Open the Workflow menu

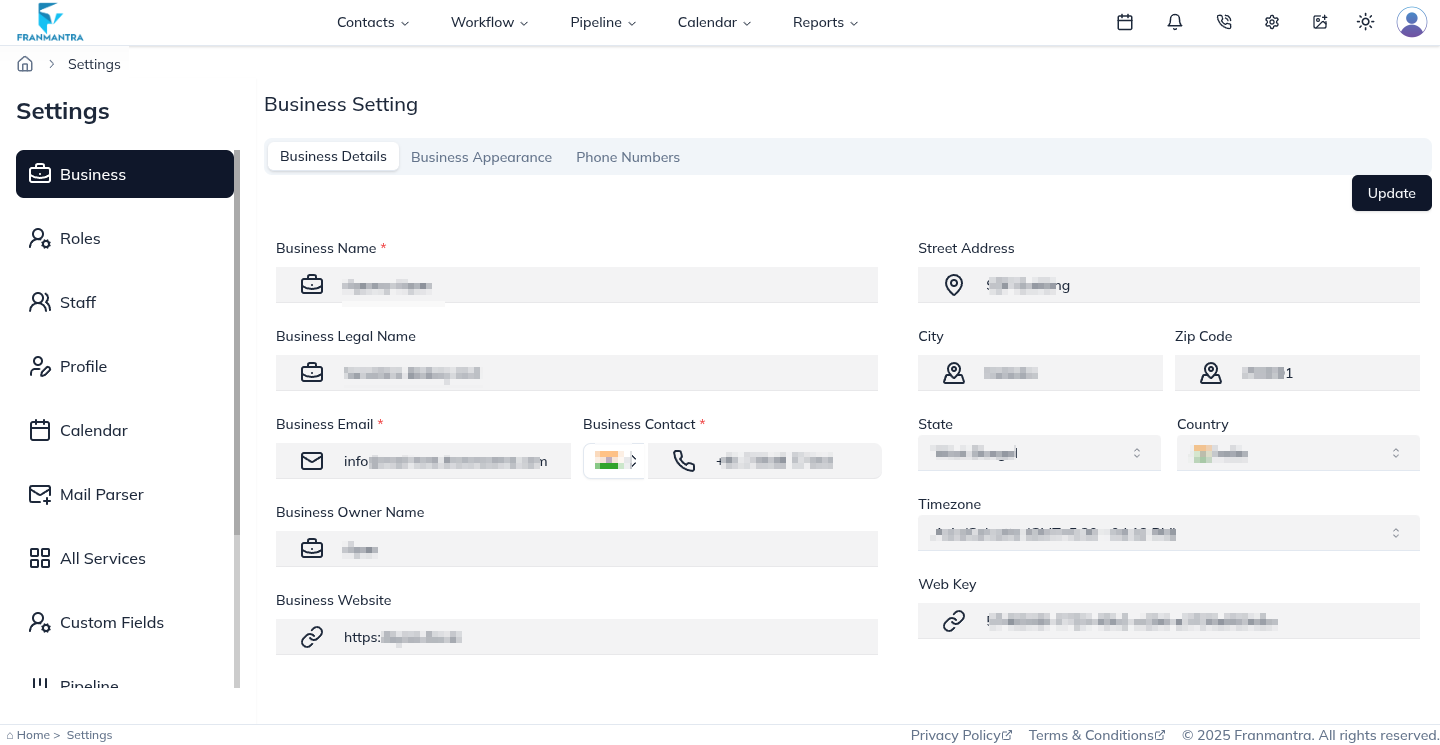point(488,22)
